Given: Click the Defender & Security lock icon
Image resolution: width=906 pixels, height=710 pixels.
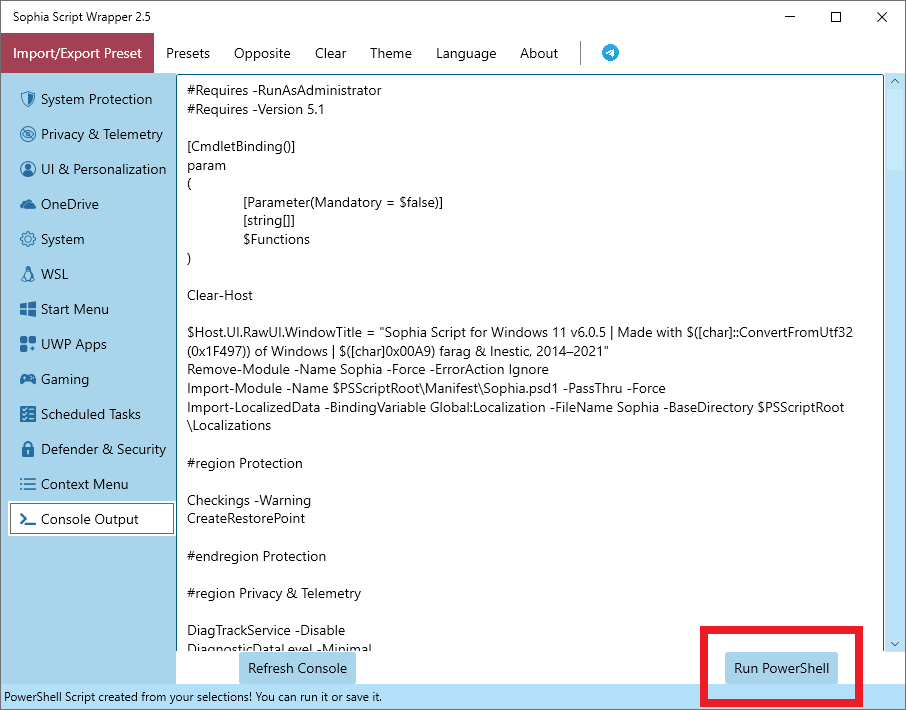Looking at the screenshot, I should tap(28, 449).
